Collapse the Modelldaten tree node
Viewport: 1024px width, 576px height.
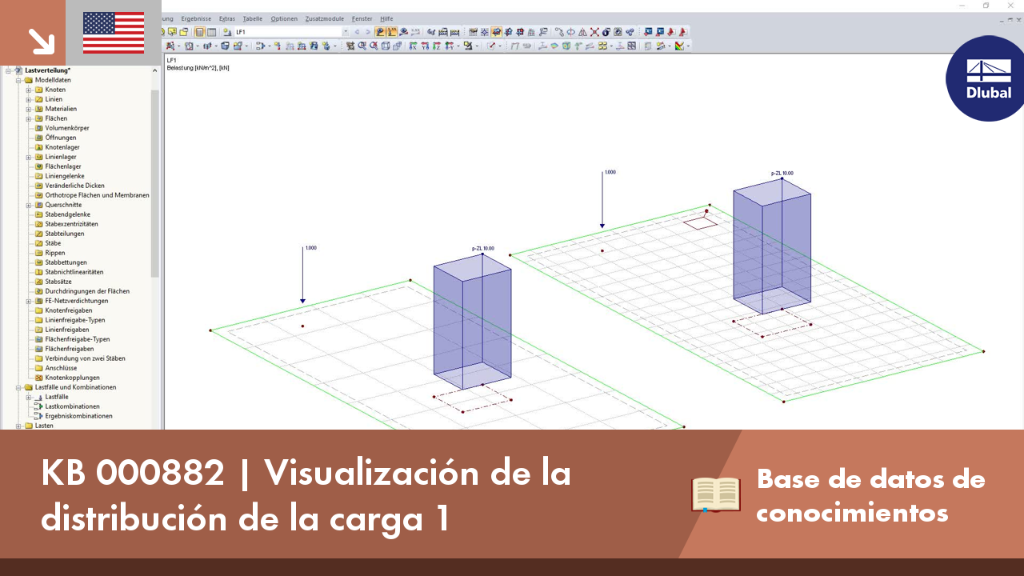pos(19,80)
